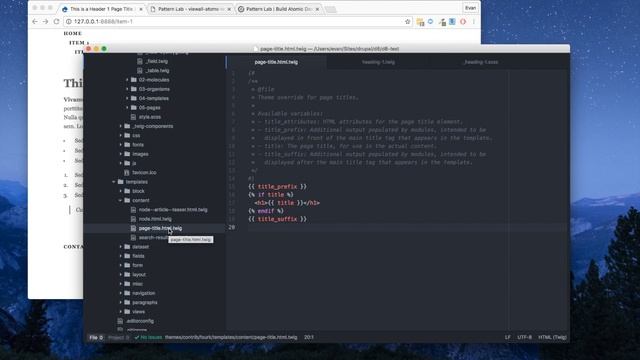Collapse the templates folder
This screenshot has width=640, height=360.
point(136,182)
